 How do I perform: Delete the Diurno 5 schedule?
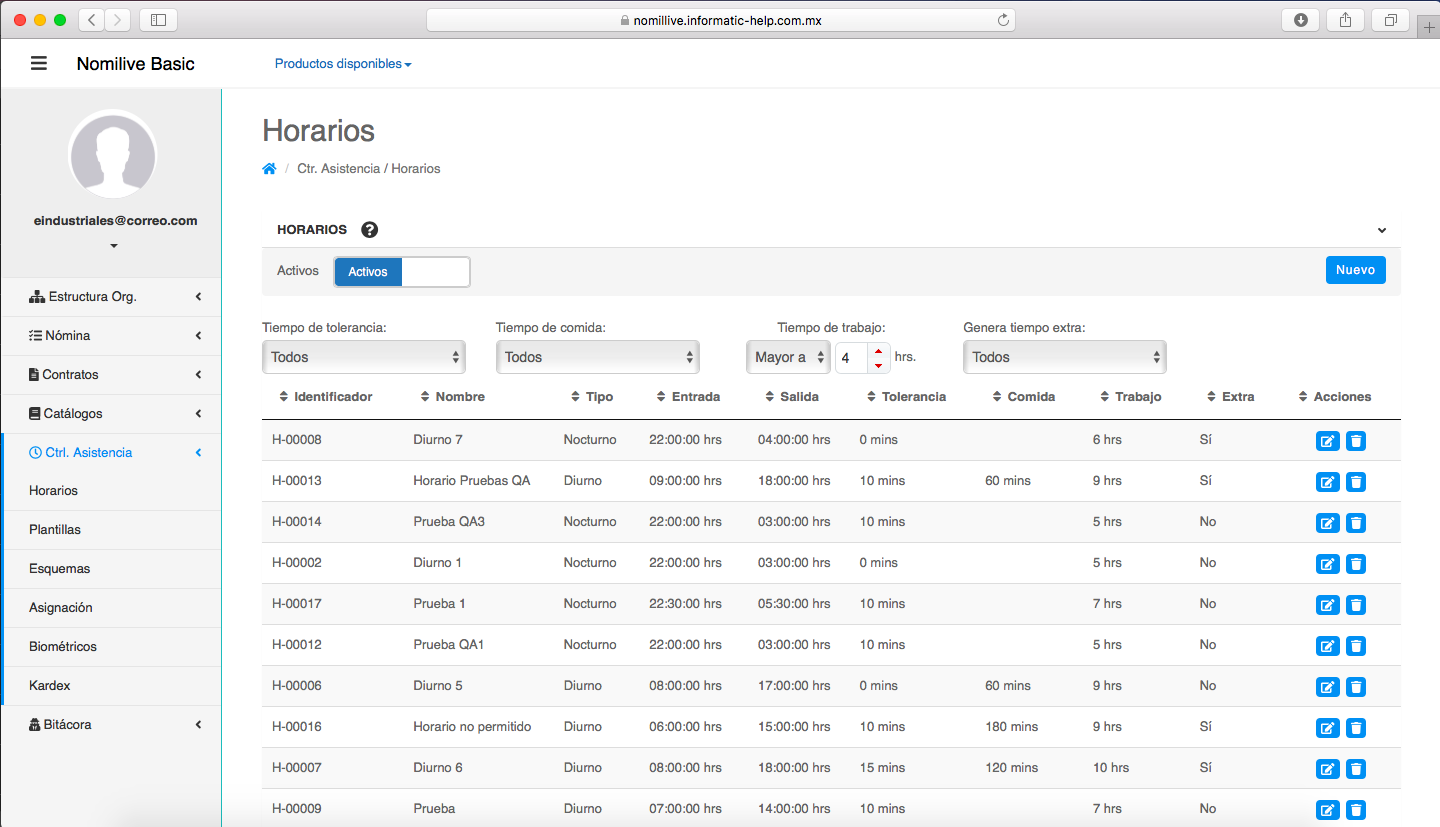tap(1355, 687)
